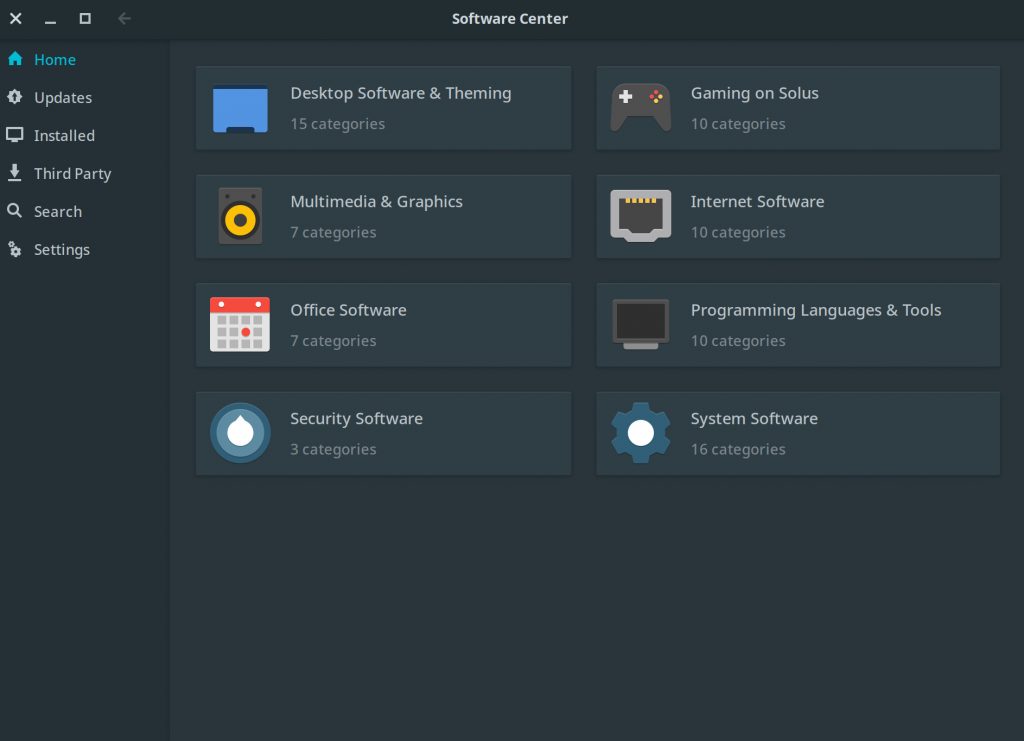Maximize the Software Center window
1024x741 pixels.
tap(85, 18)
